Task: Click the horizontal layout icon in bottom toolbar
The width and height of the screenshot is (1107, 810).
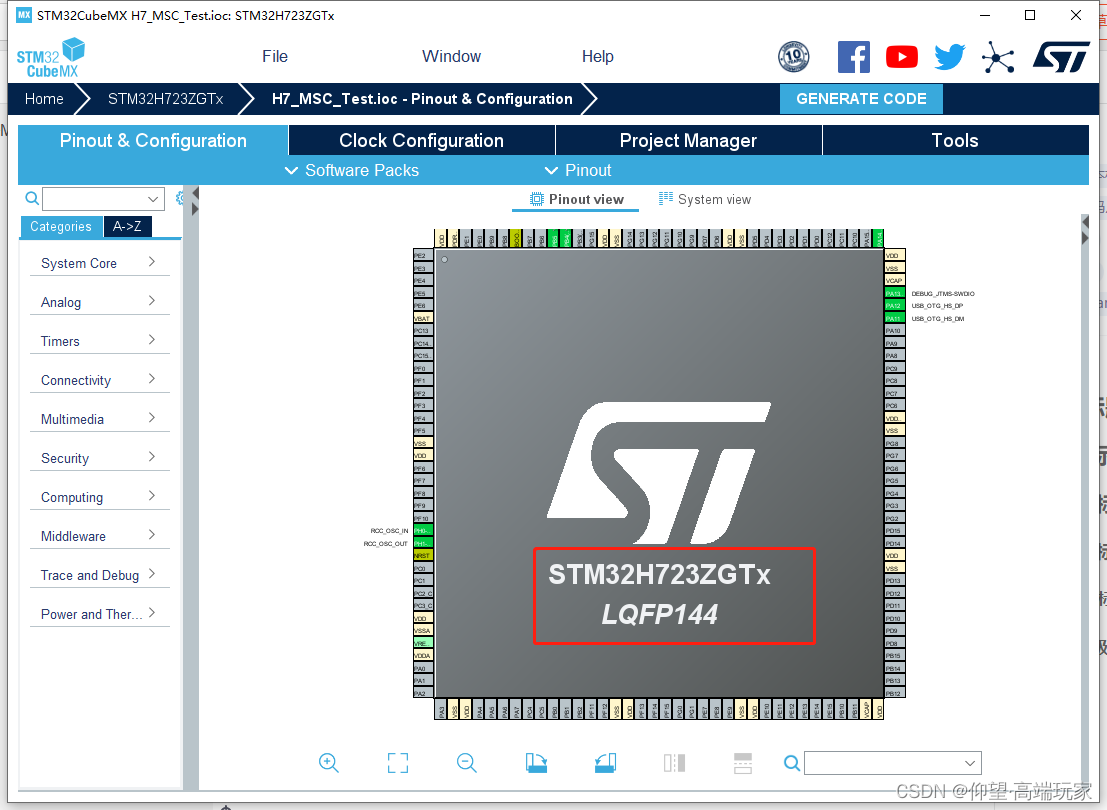Action: pos(743,763)
